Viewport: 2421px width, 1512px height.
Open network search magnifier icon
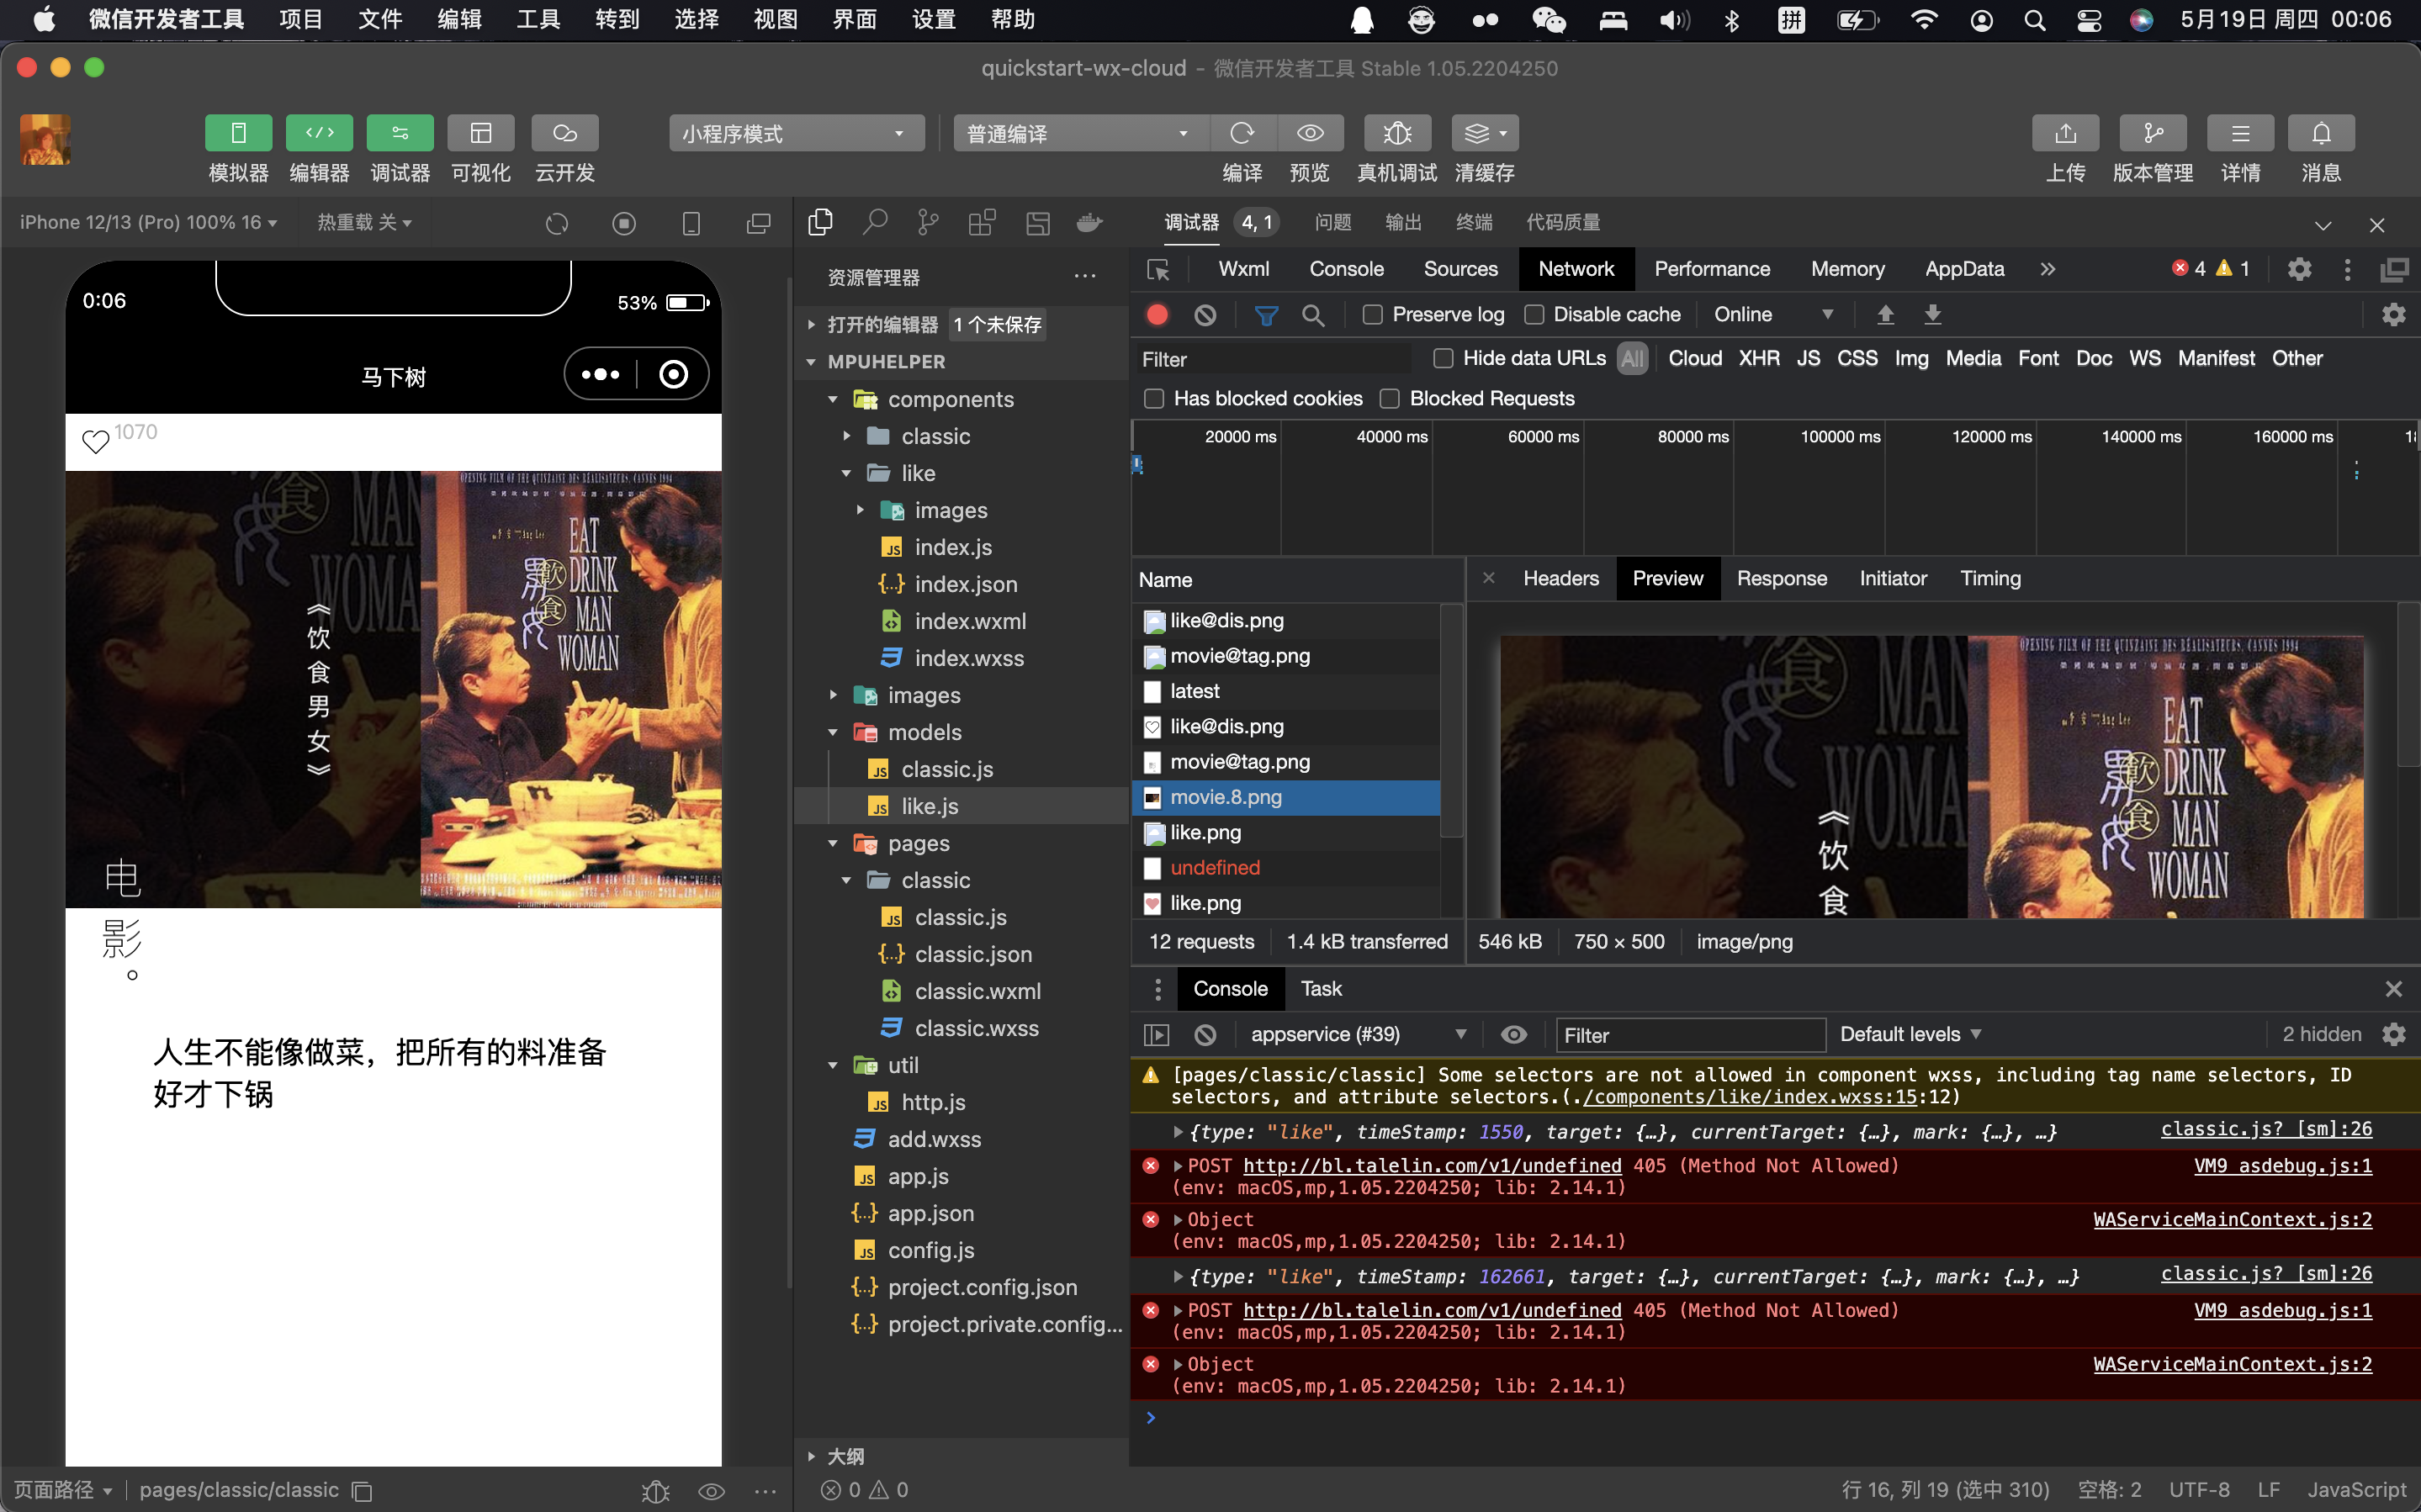[x=1313, y=315]
